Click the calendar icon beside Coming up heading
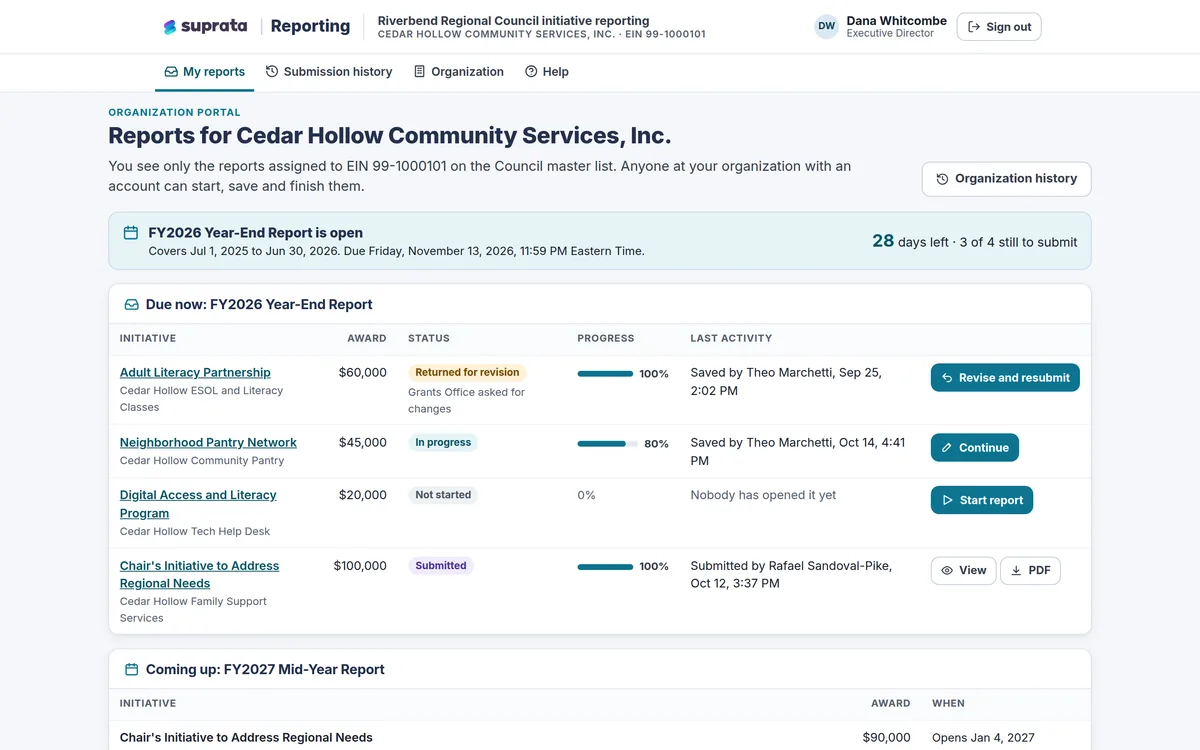Viewport: 1200px width, 750px height. point(131,670)
